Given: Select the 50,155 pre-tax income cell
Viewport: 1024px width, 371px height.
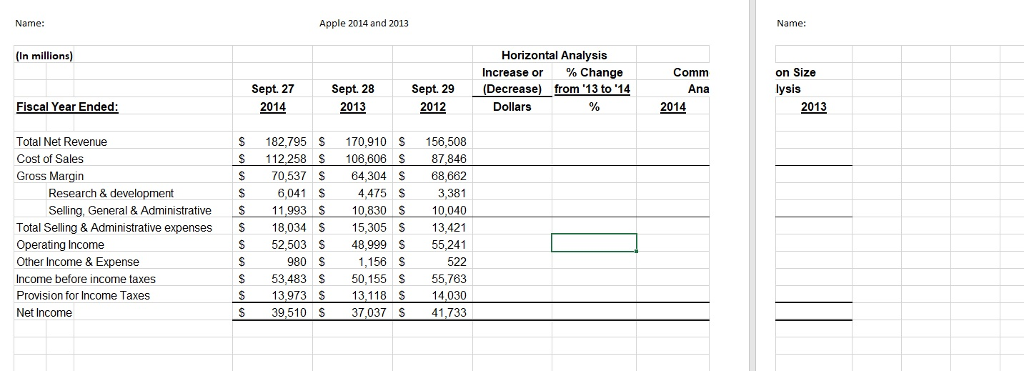Looking at the screenshot, I should click(x=353, y=279).
